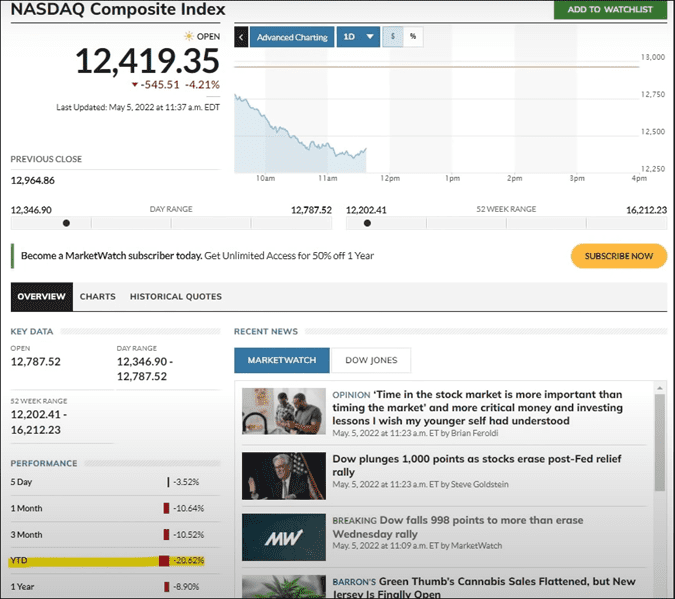Open the 1D time range dropdown
This screenshot has width=675, height=599.
point(359,37)
